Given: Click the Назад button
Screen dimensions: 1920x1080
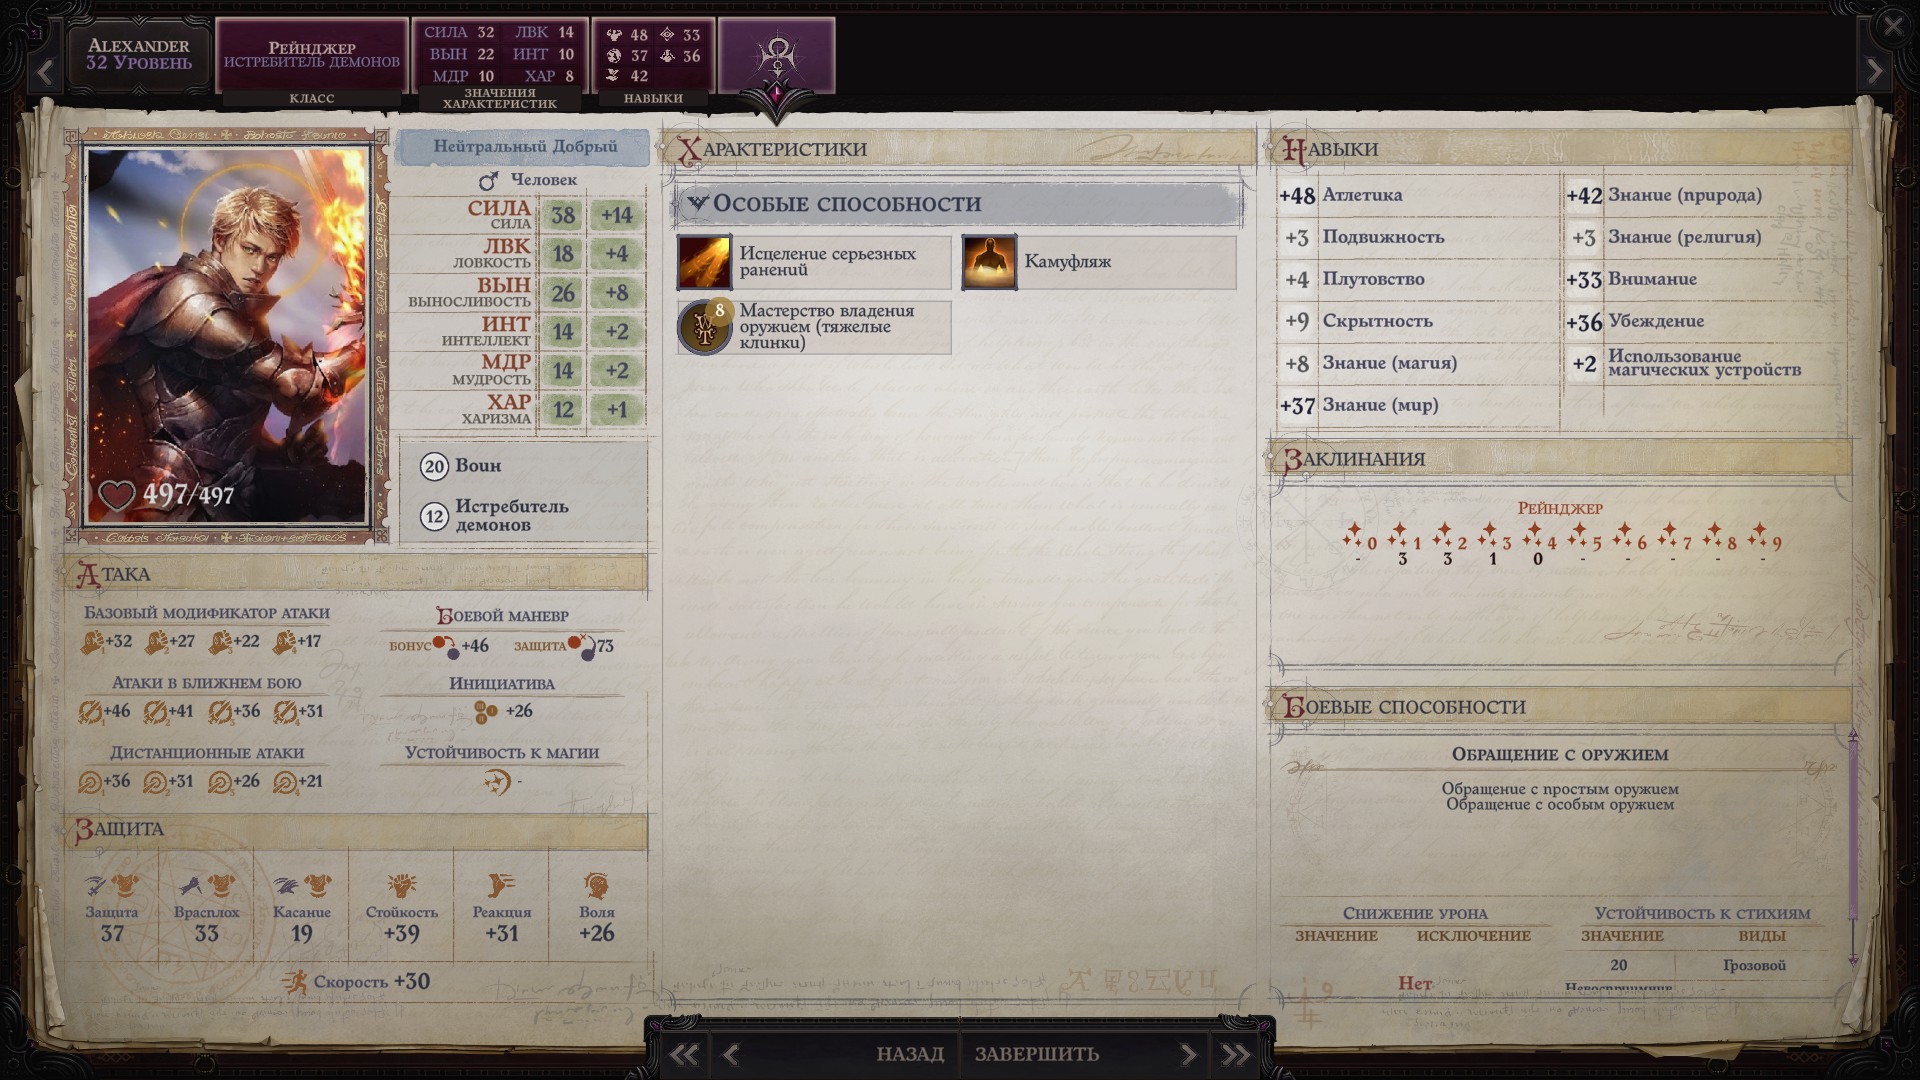Looking at the screenshot, I should click(x=910, y=1054).
